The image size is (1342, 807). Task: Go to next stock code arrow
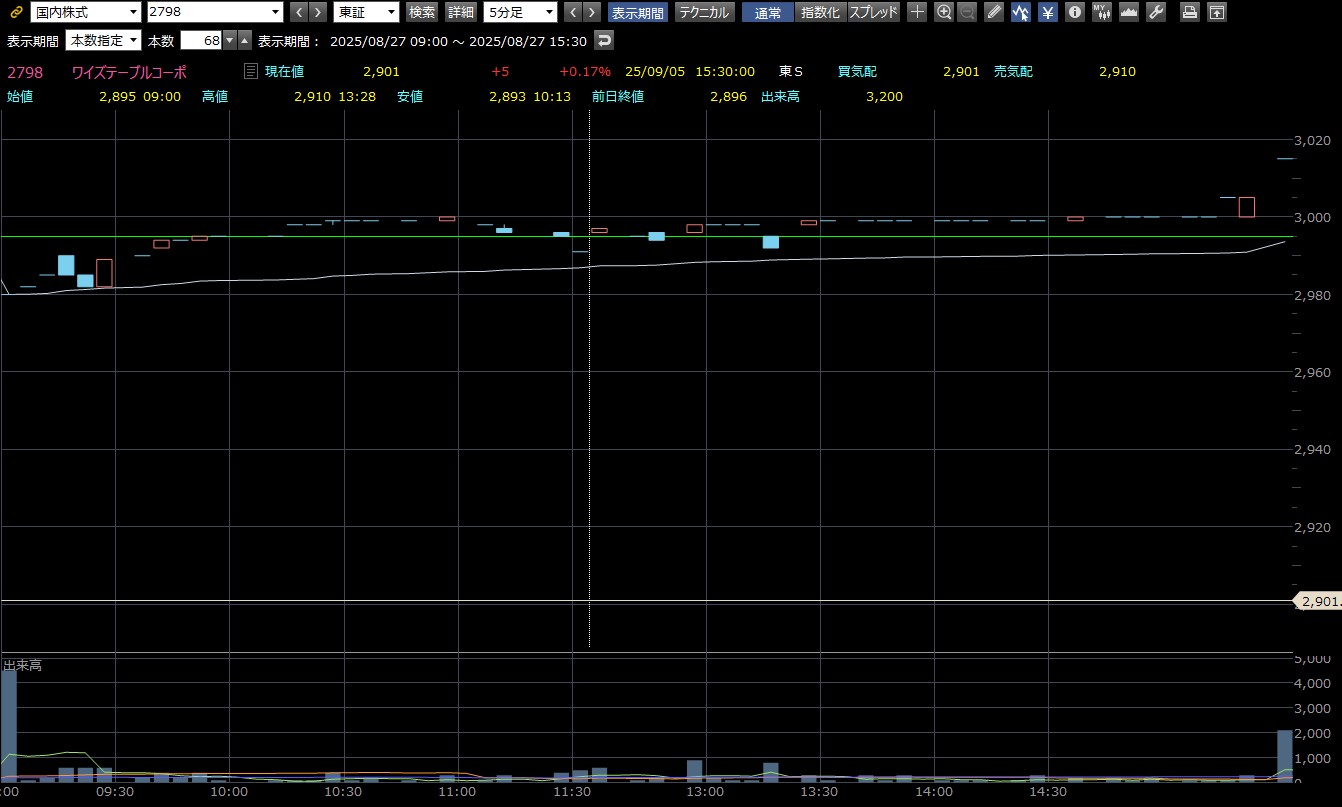coord(318,12)
